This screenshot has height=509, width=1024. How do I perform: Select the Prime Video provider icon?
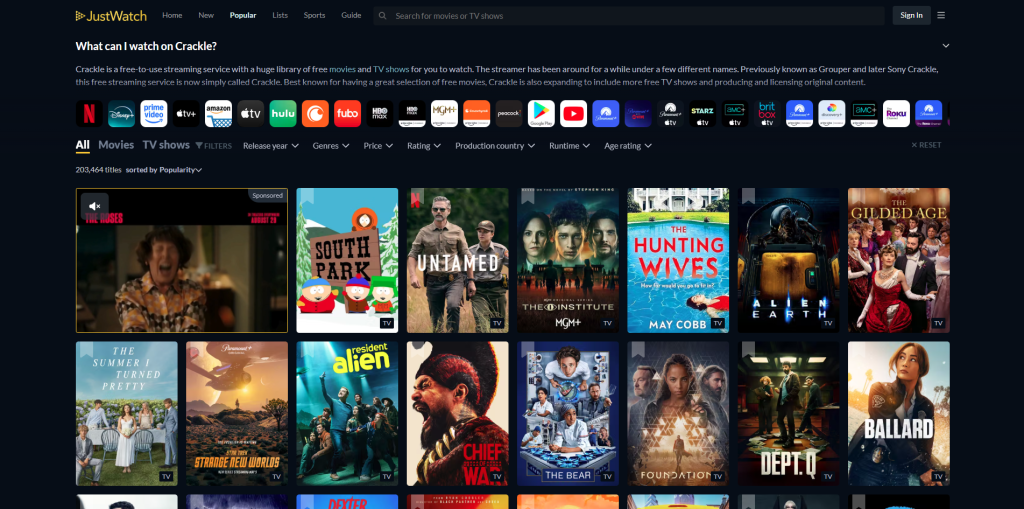pyautogui.click(x=153, y=114)
